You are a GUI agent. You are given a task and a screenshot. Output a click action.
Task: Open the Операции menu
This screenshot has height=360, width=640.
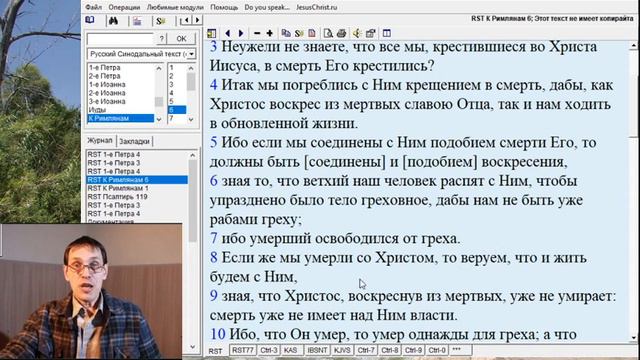124,7
